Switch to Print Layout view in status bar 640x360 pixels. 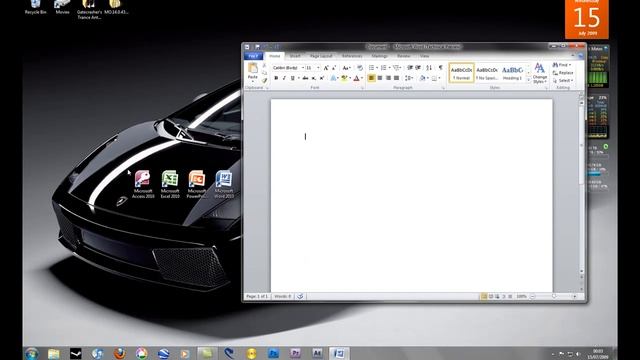click(484, 296)
